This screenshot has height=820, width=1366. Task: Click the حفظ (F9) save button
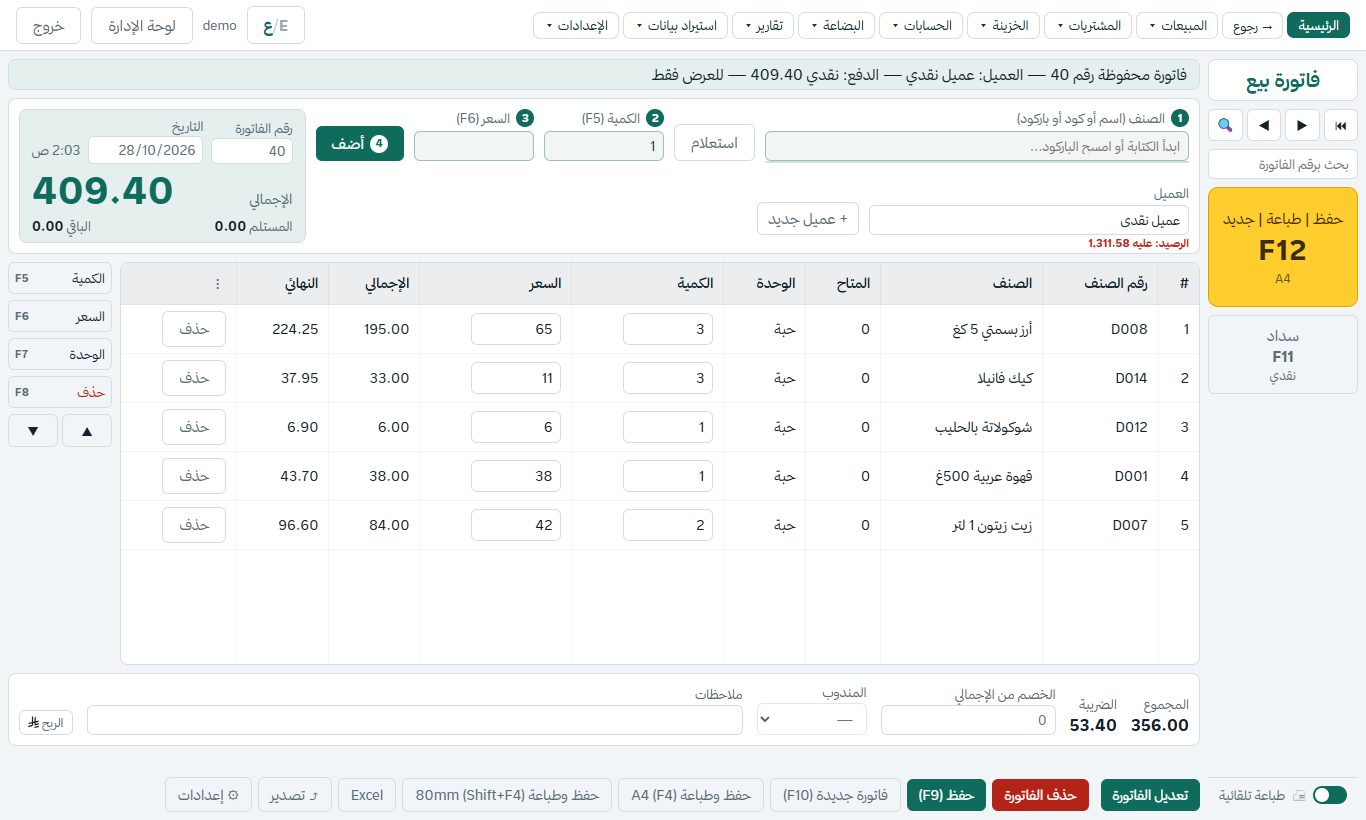pos(946,795)
